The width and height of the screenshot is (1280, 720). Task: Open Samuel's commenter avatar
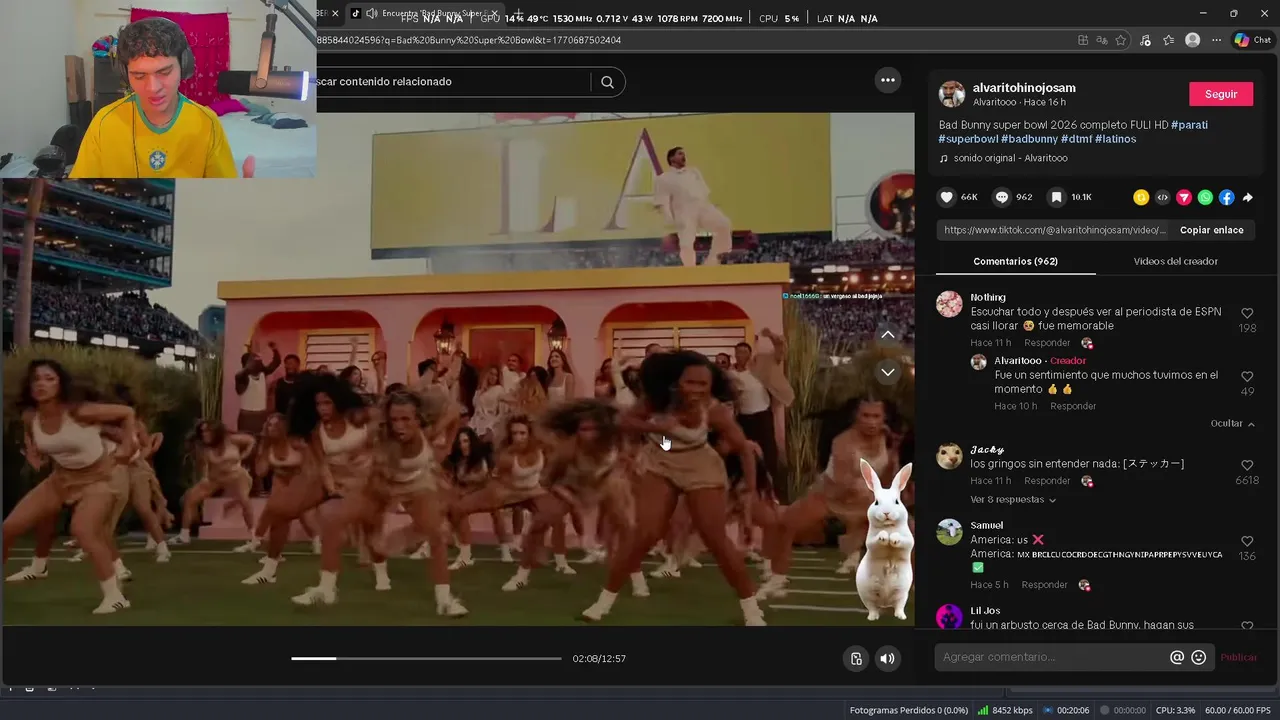949,532
